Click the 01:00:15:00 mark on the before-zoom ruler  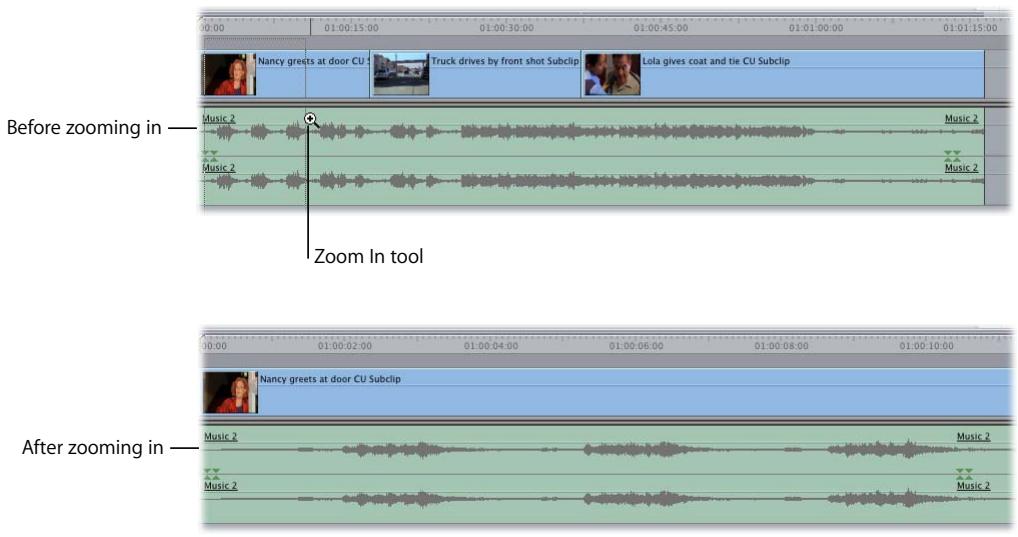[351, 28]
